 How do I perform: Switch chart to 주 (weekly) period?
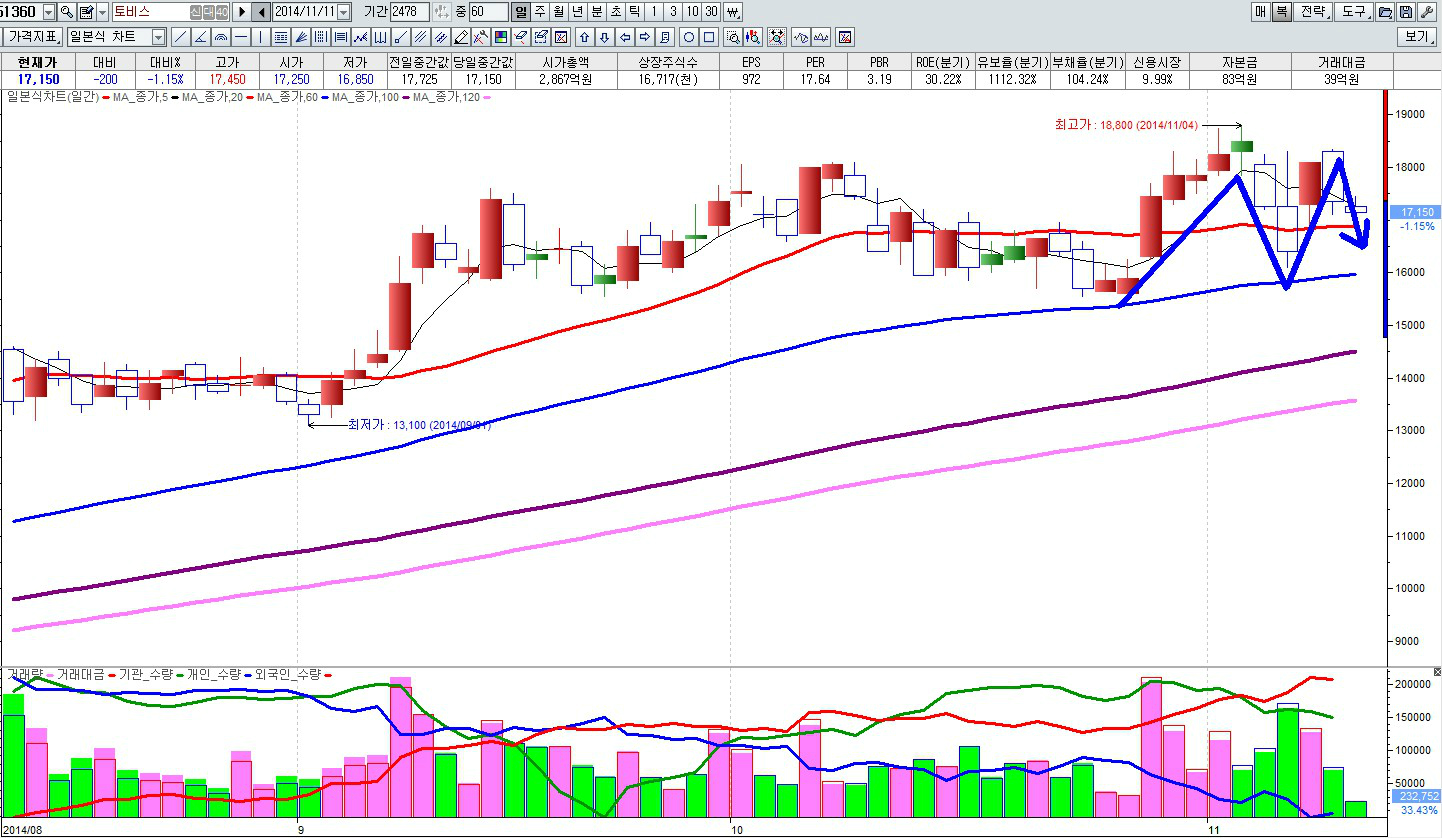click(x=540, y=12)
